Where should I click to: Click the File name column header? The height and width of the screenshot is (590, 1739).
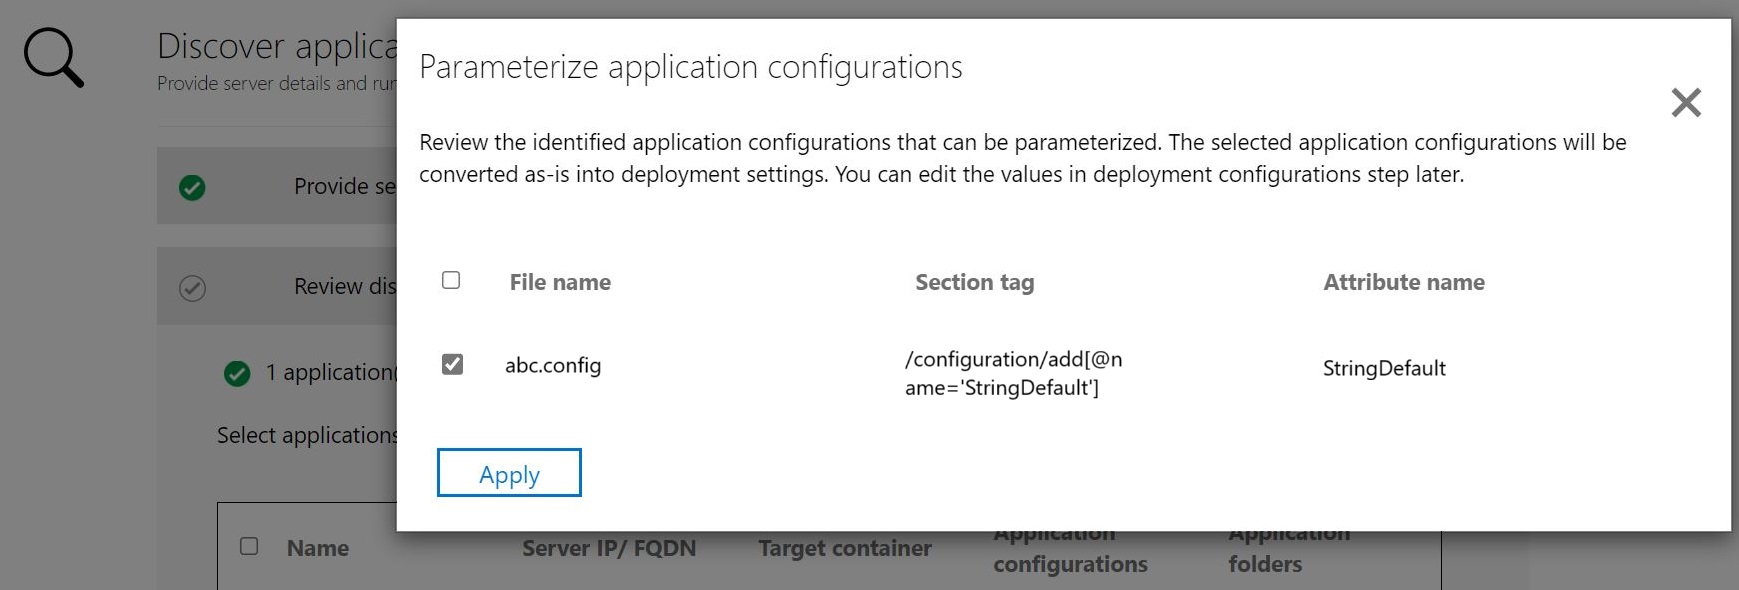click(560, 283)
